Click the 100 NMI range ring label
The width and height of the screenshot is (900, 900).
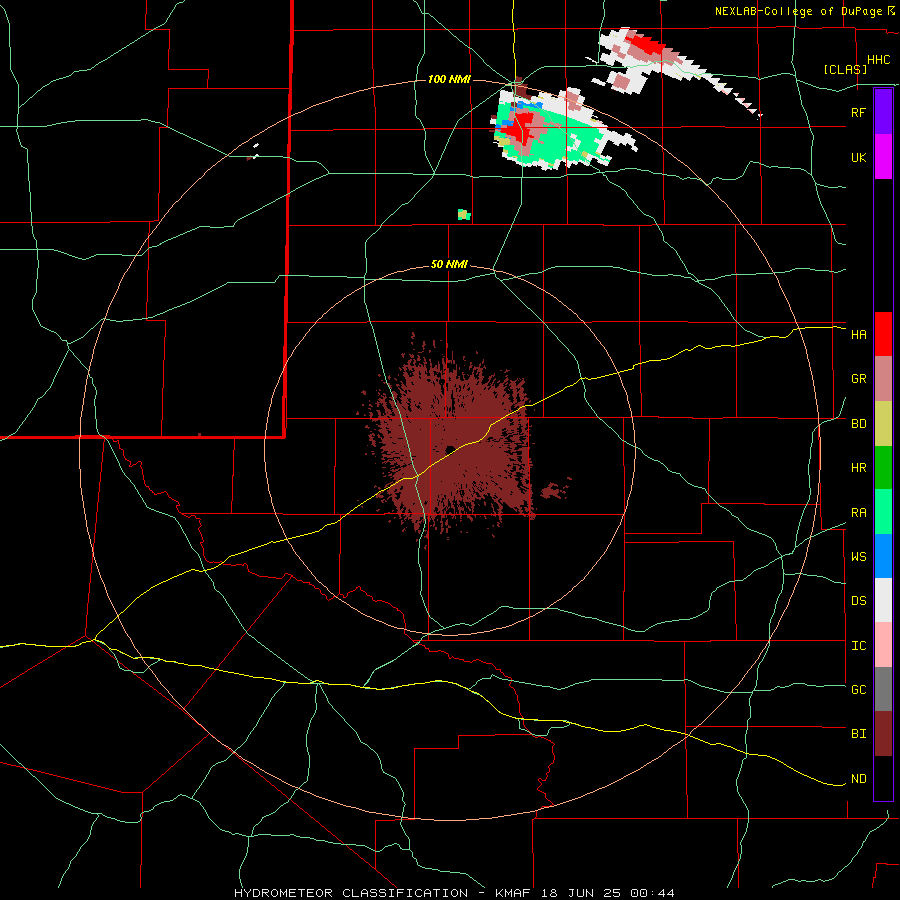point(449,79)
